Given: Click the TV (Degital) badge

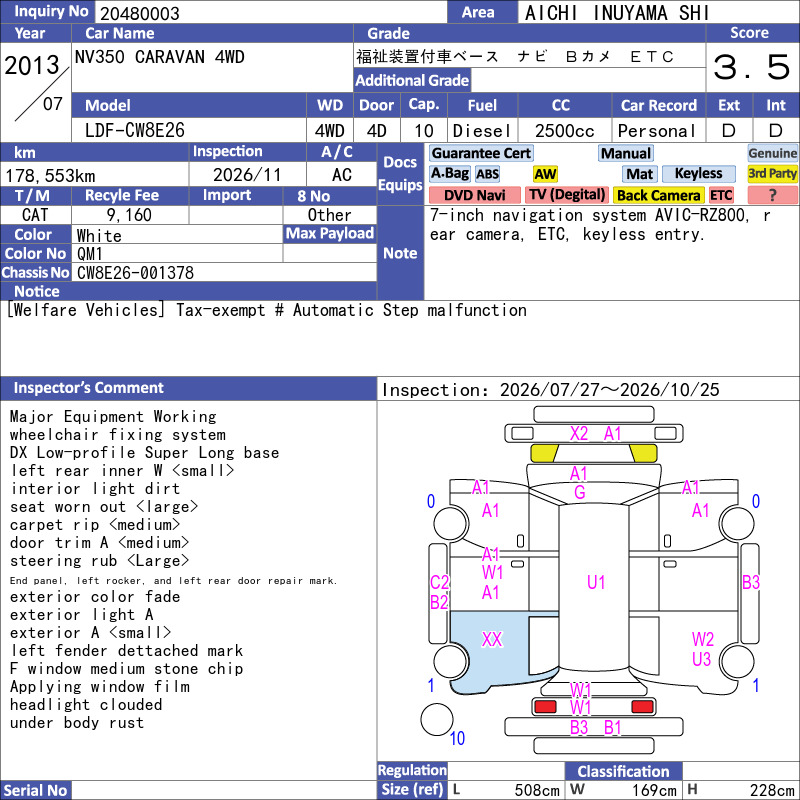Looking at the screenshot, I should click(567, 195).
